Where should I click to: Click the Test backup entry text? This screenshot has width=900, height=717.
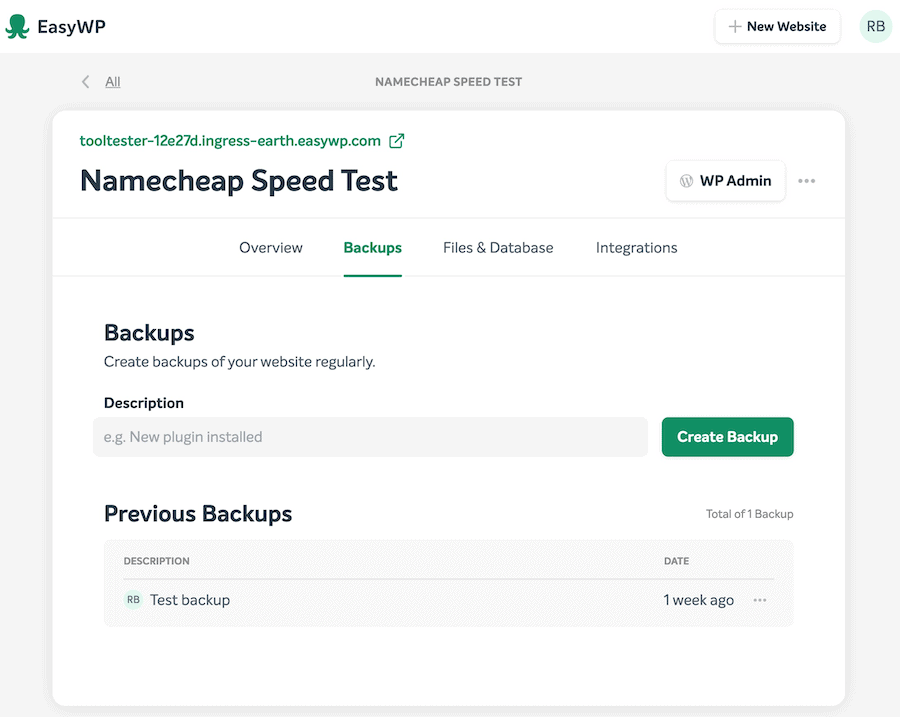click(190, 600)
